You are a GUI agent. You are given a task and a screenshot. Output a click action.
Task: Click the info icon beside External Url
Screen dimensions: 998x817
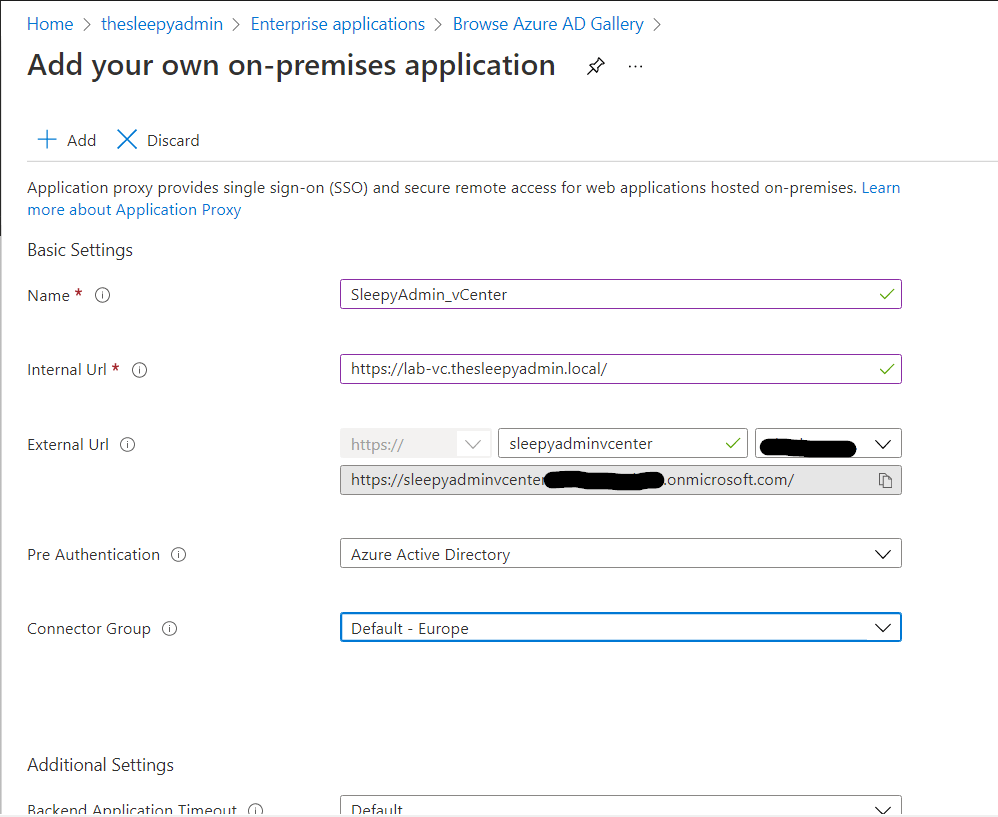pyautogui.click(x=128, y=445)
